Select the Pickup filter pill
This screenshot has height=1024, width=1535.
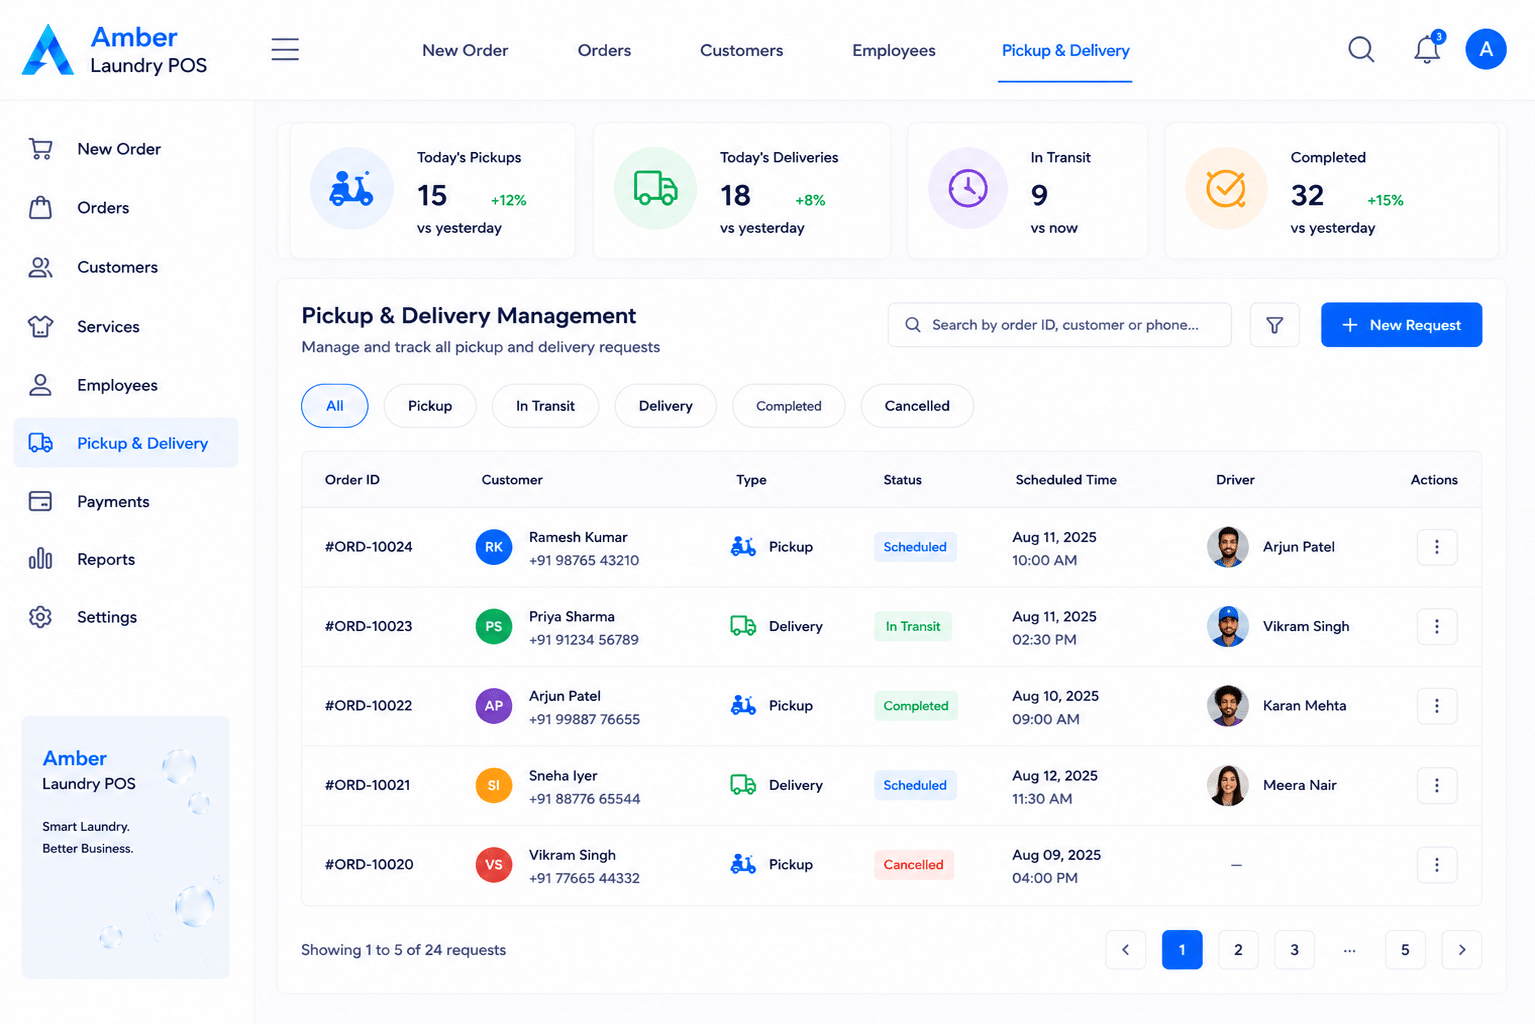430,406
